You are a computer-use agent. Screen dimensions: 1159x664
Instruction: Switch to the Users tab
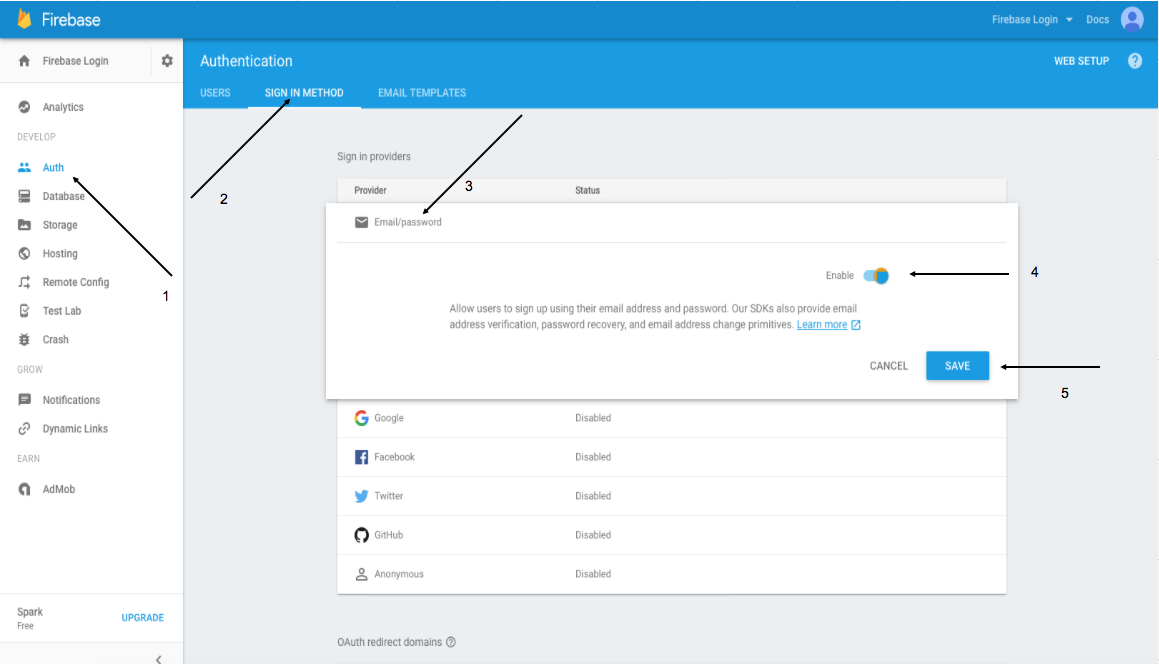[x=215, y=92]
